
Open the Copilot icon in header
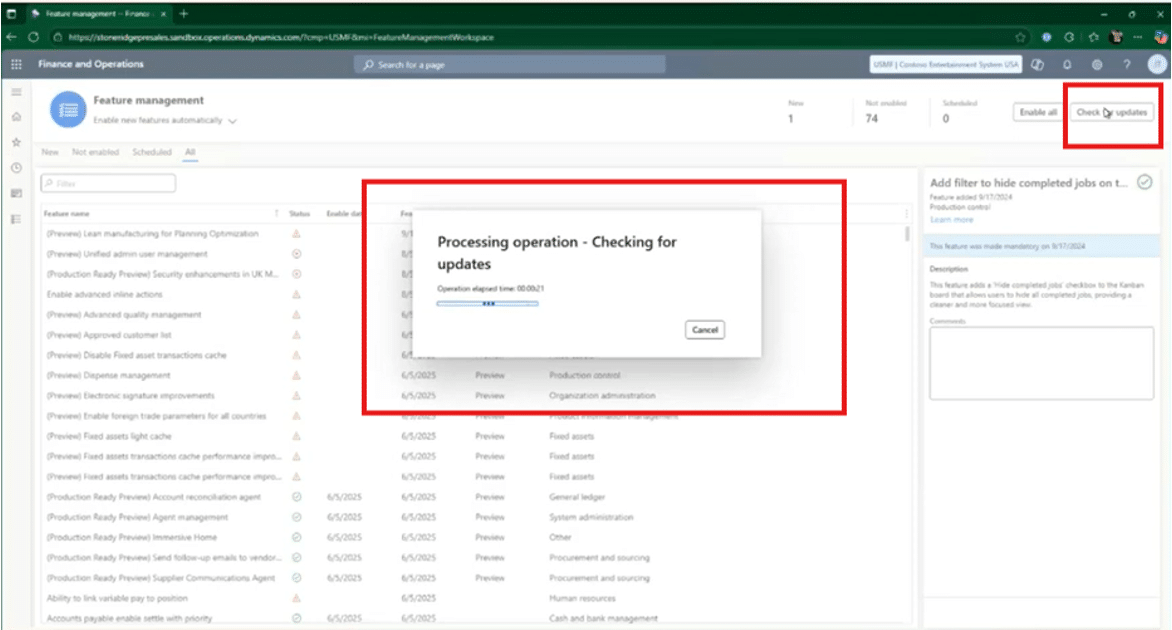(x=1038, y=64)
